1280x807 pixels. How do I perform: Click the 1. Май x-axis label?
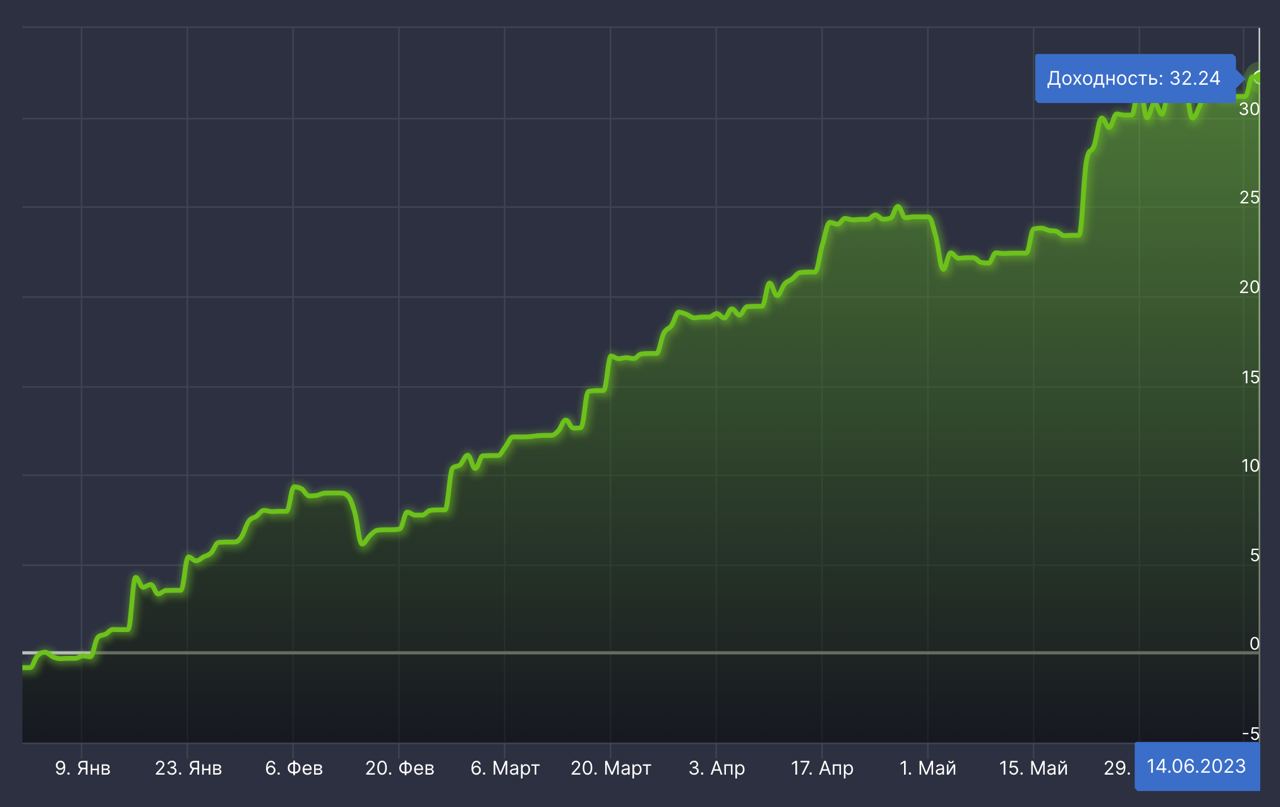[x=928, y=768]
